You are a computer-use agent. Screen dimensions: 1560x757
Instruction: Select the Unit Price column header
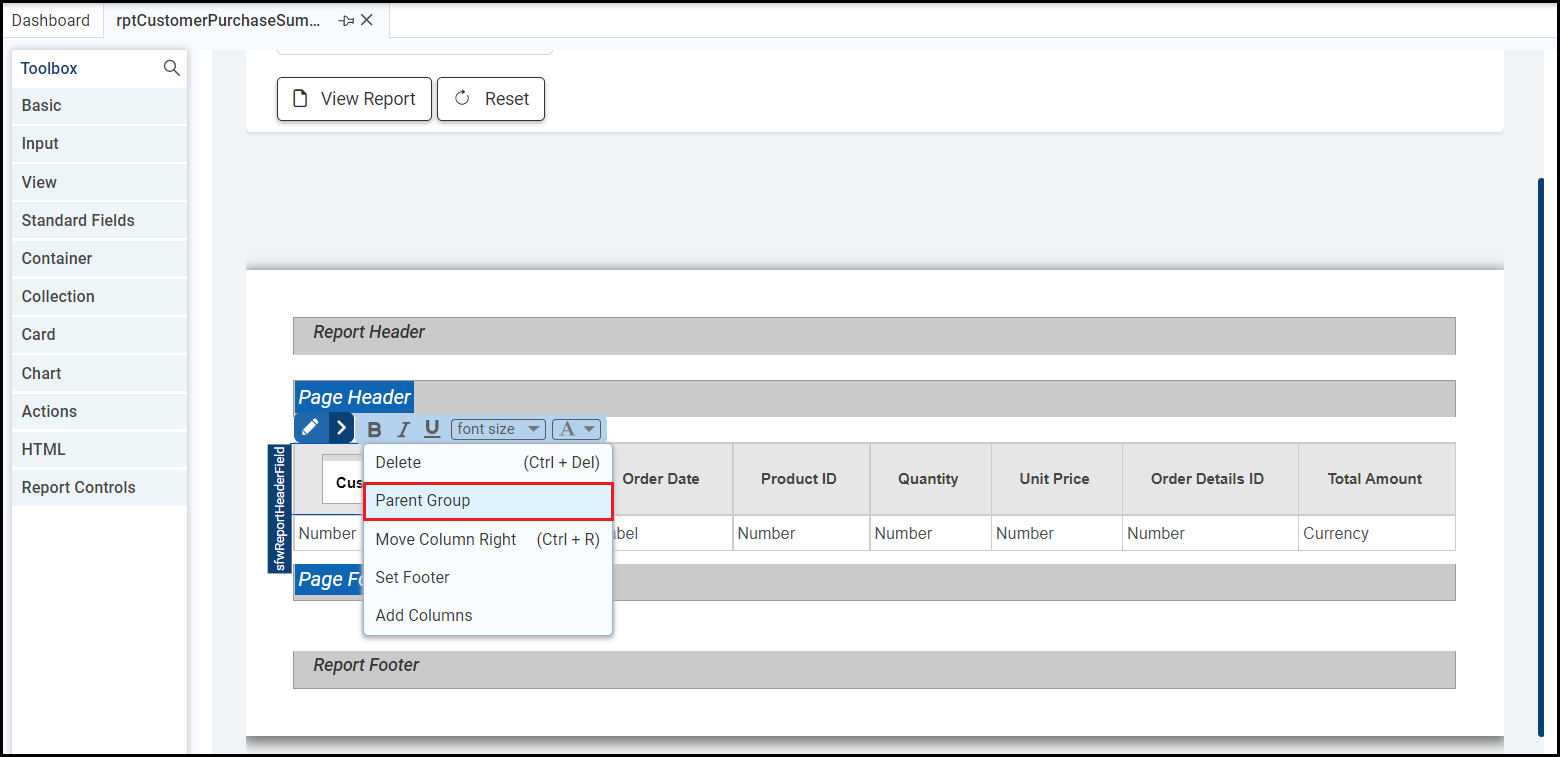(x=1056, y=479)
